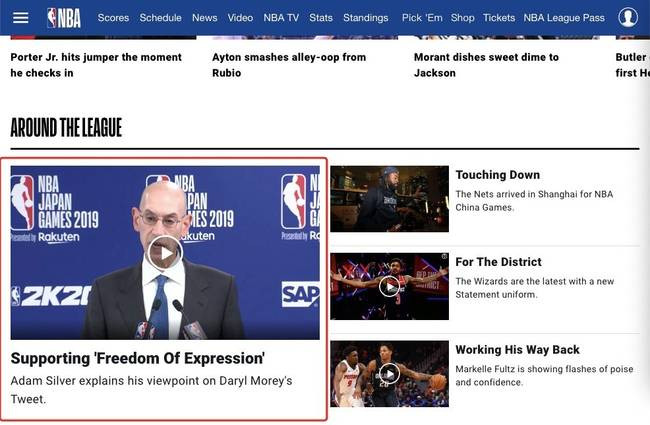
Task: Open the Video section
Action: coord(240,18)
